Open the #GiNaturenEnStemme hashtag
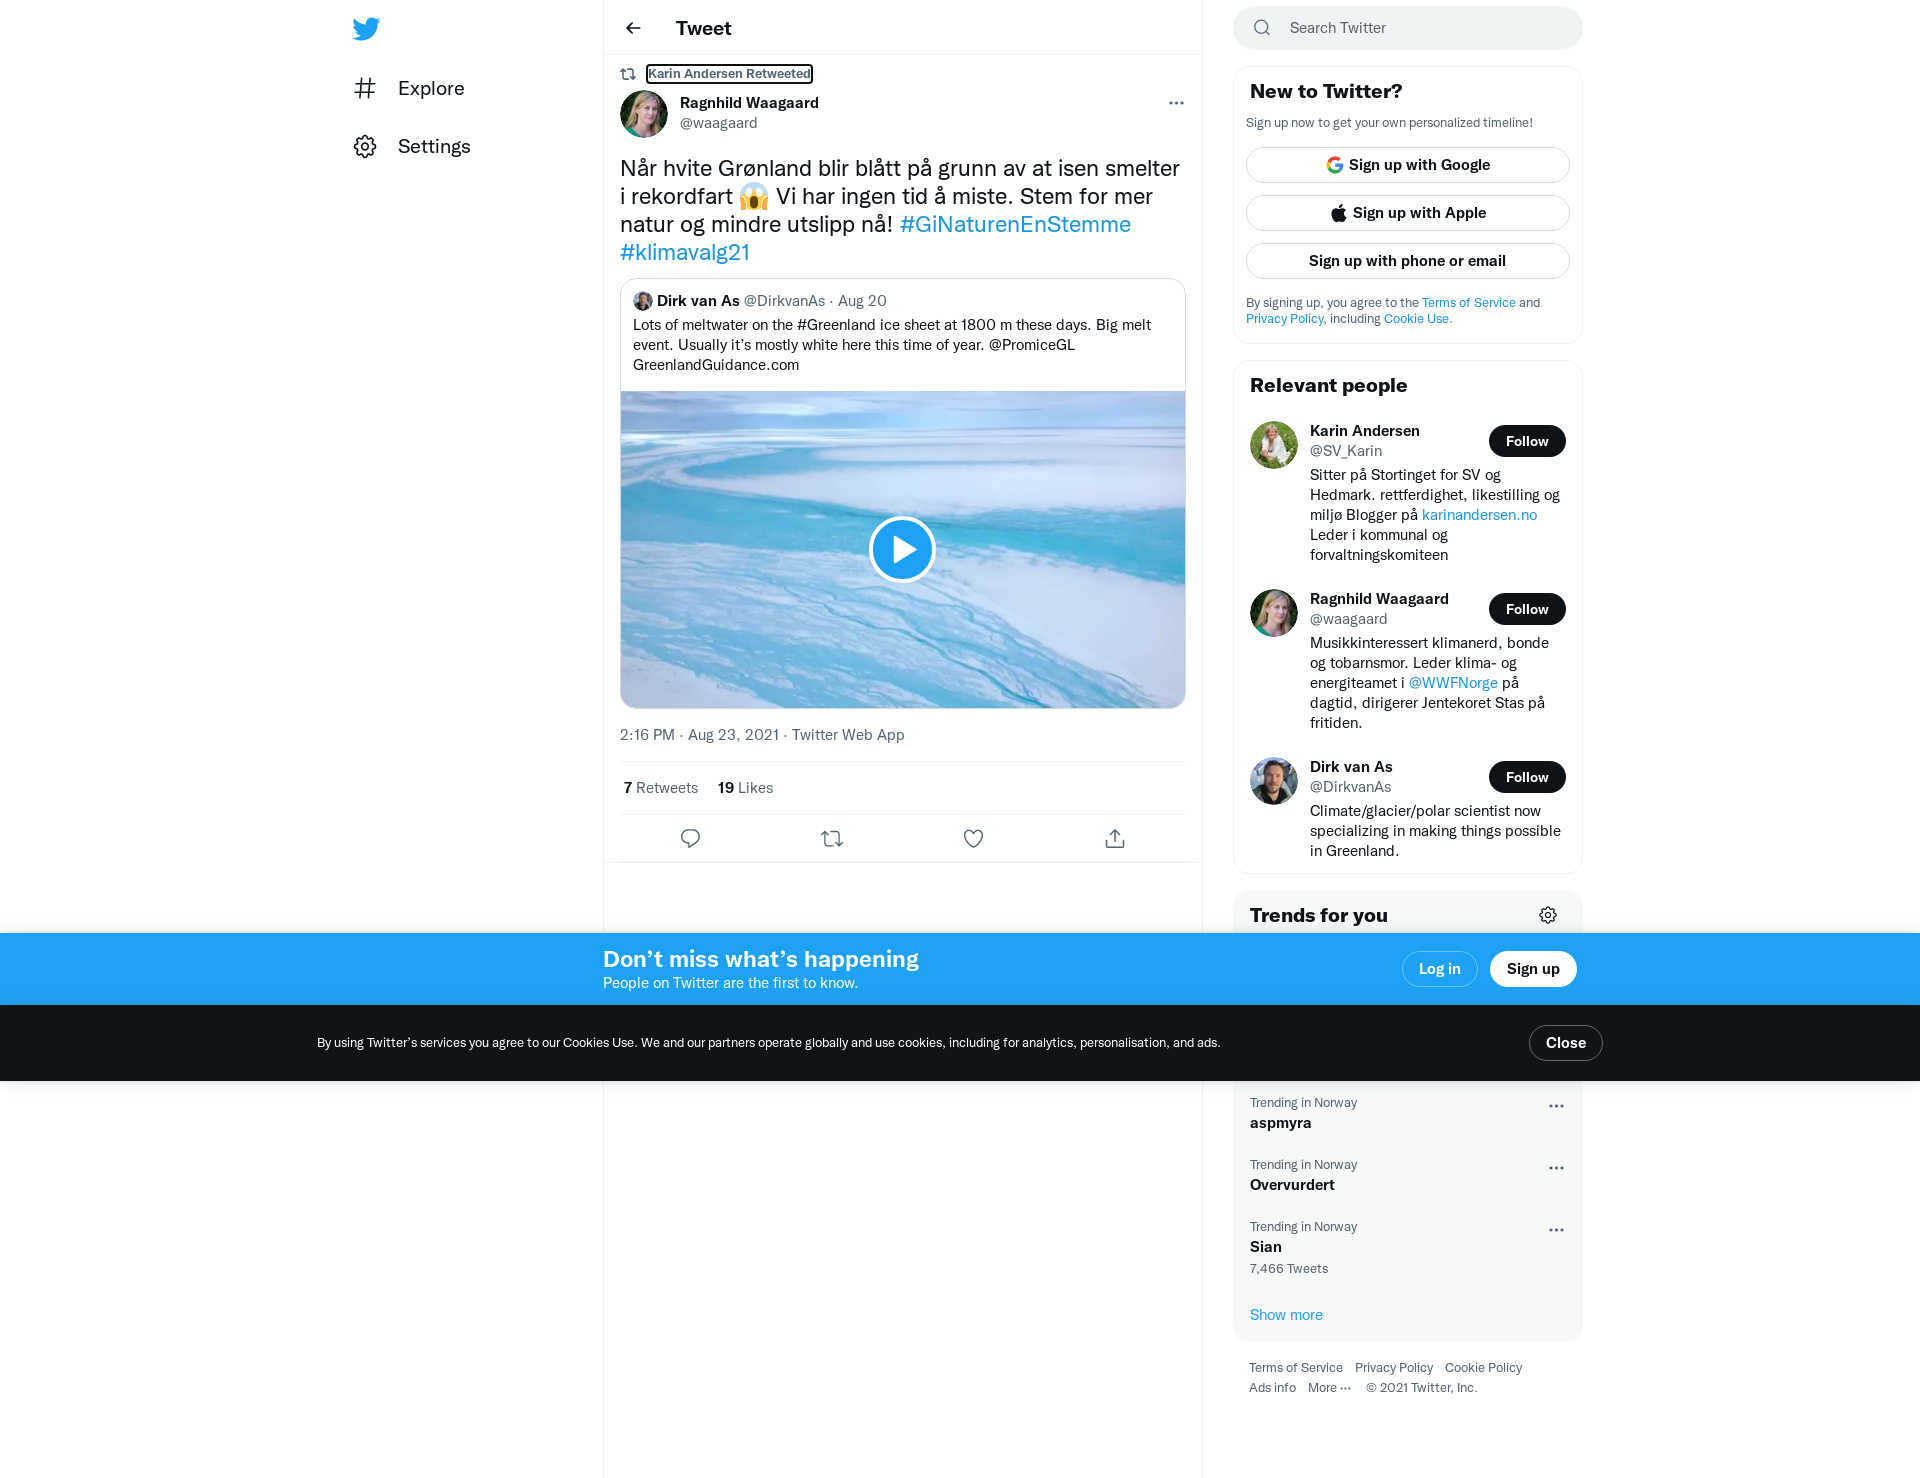 pyautogui.click(x=1015, y=224)
